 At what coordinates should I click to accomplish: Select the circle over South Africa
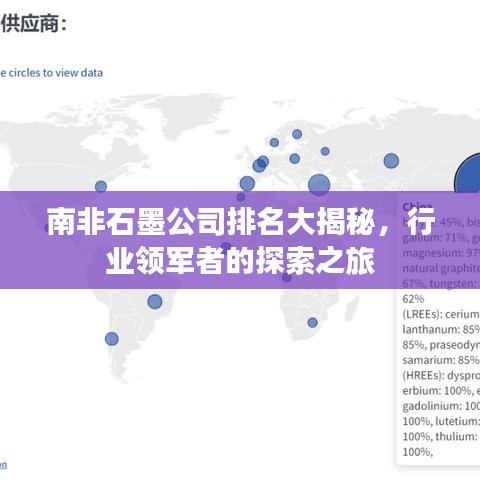(312, 322)
